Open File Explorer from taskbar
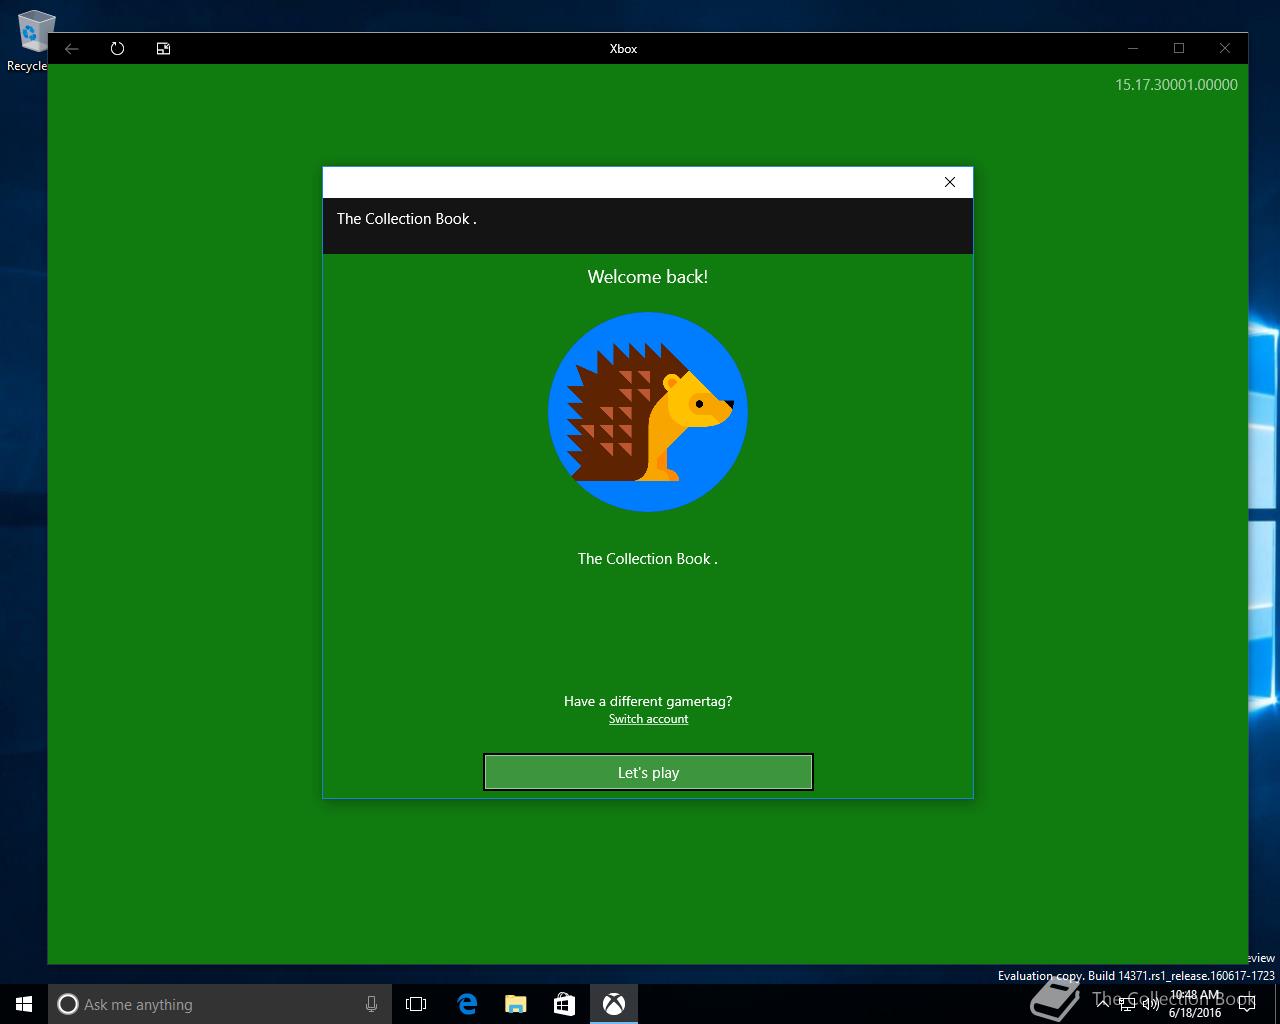The image size is (1280, 1024). (516, 1004)
